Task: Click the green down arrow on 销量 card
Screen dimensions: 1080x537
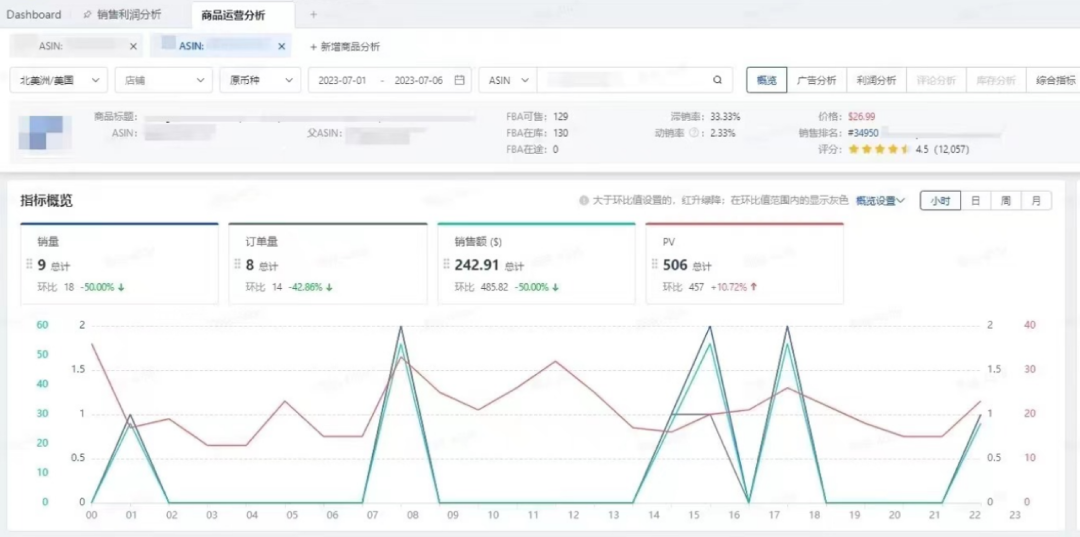Action: point(121,288)
